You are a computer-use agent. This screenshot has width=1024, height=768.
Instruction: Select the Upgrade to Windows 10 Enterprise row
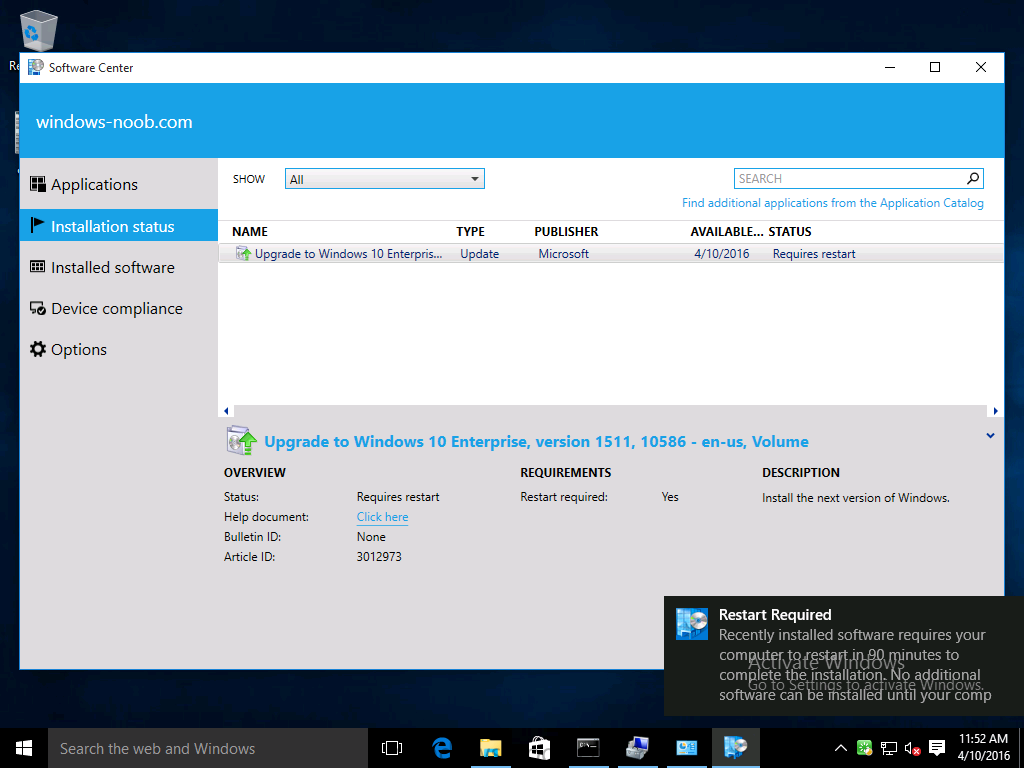point(611,253)
